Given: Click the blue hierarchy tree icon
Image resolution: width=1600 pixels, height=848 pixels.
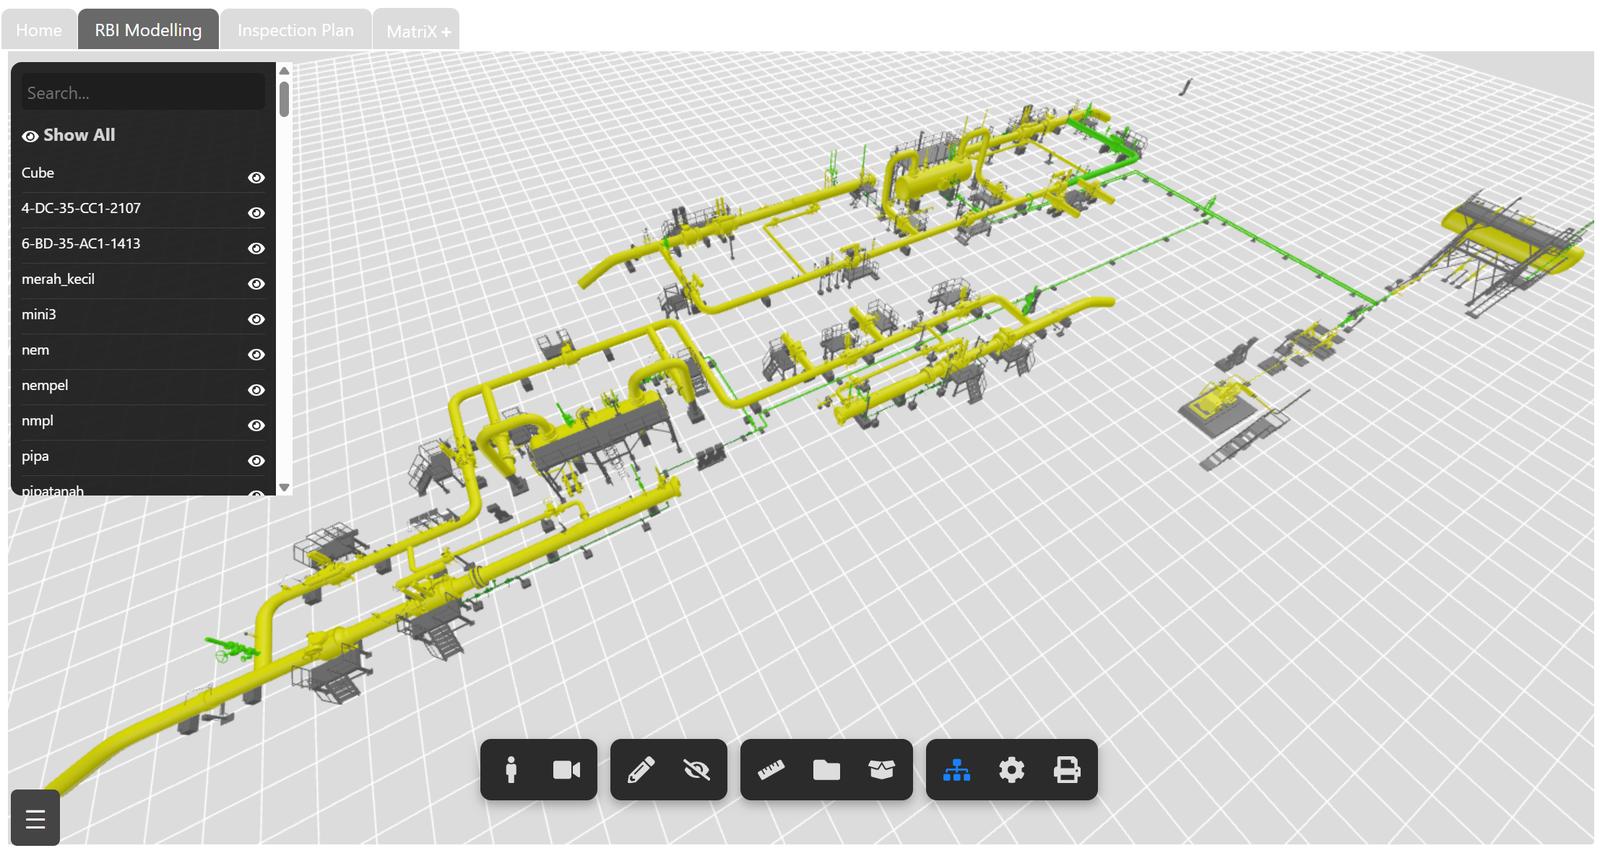Looking at the screenshot, I should [x=956, y=769].
